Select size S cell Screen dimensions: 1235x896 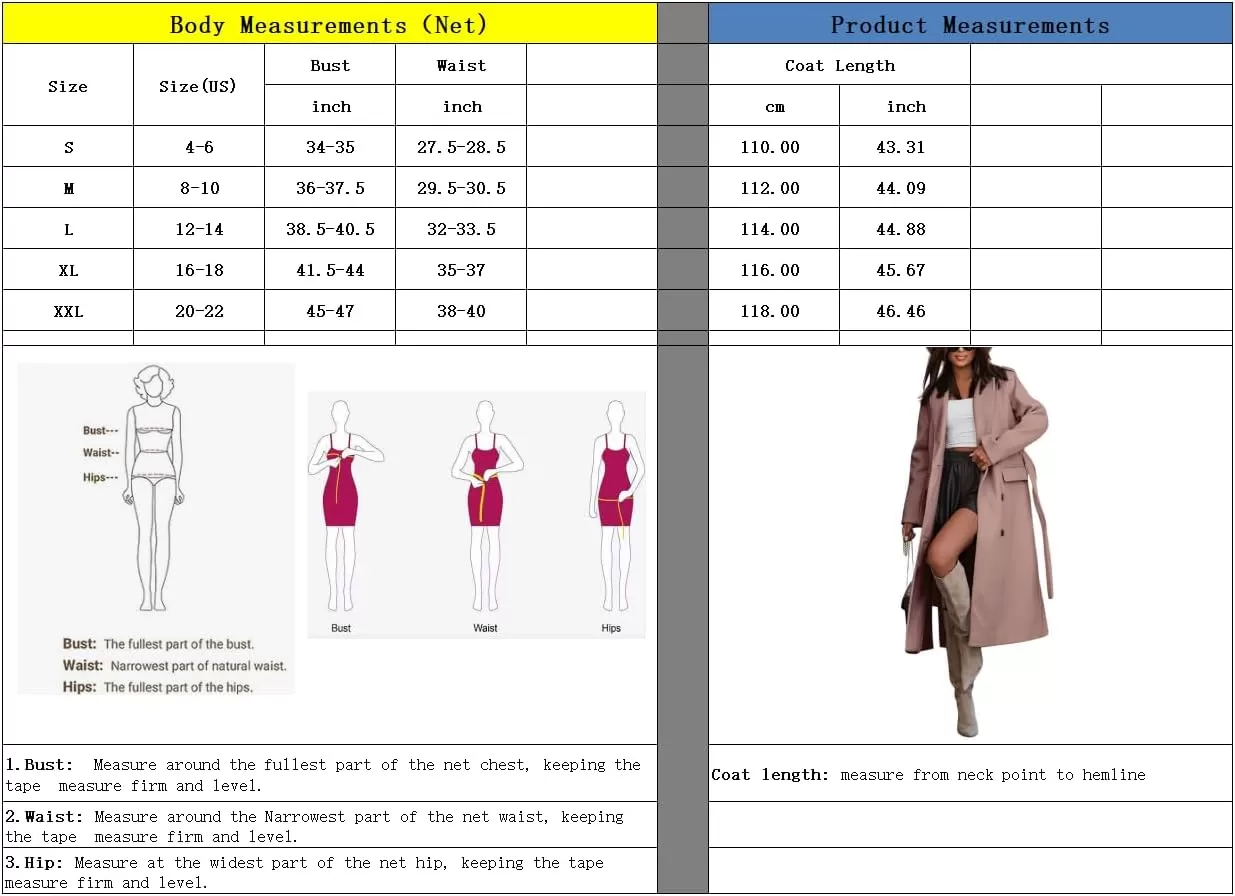point(68,147)
